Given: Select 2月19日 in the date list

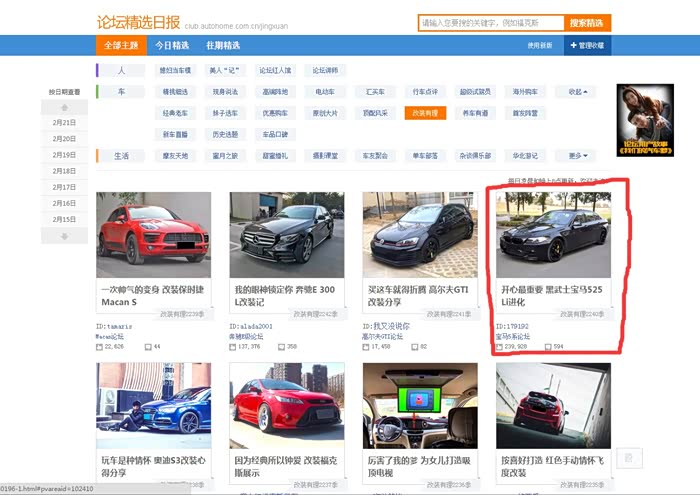Looking at the screenshot, I should [64, 155].
